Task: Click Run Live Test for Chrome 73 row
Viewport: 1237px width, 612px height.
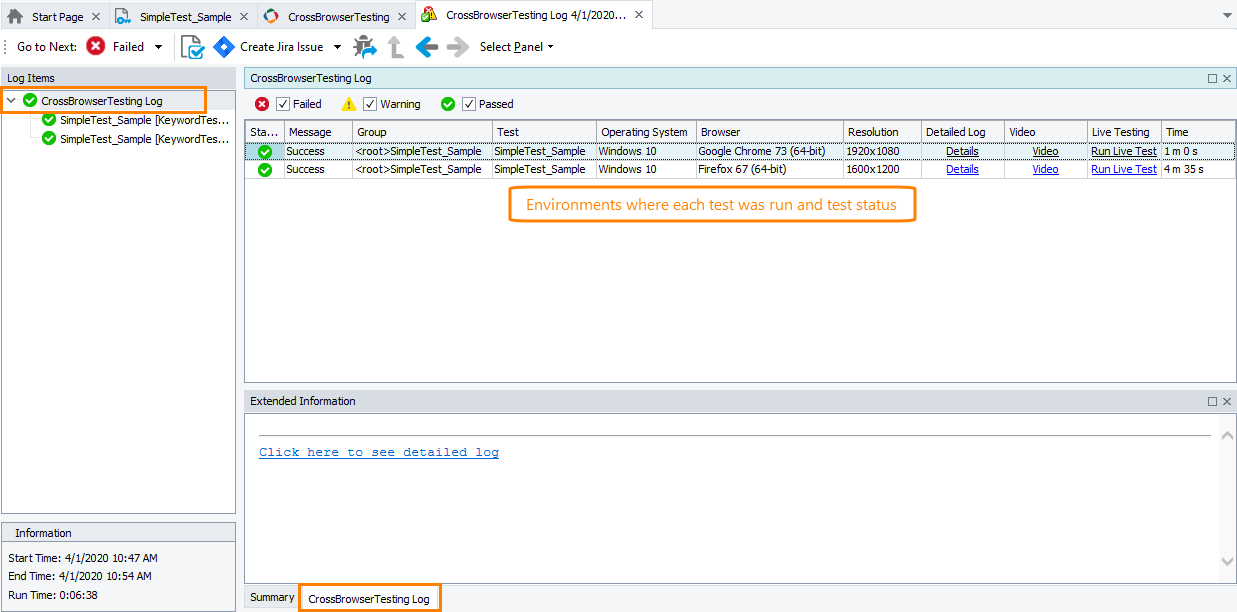Action: tap(1123, 152)
